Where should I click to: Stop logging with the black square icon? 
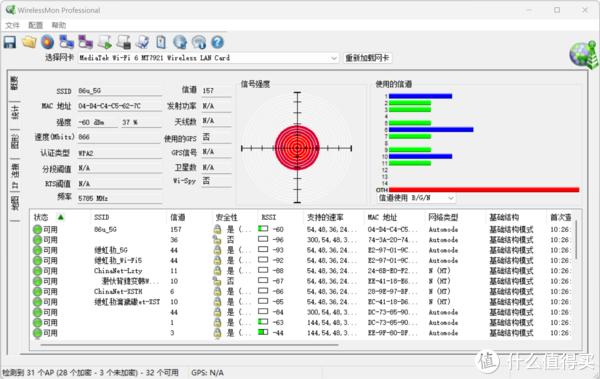coord(124,42)
